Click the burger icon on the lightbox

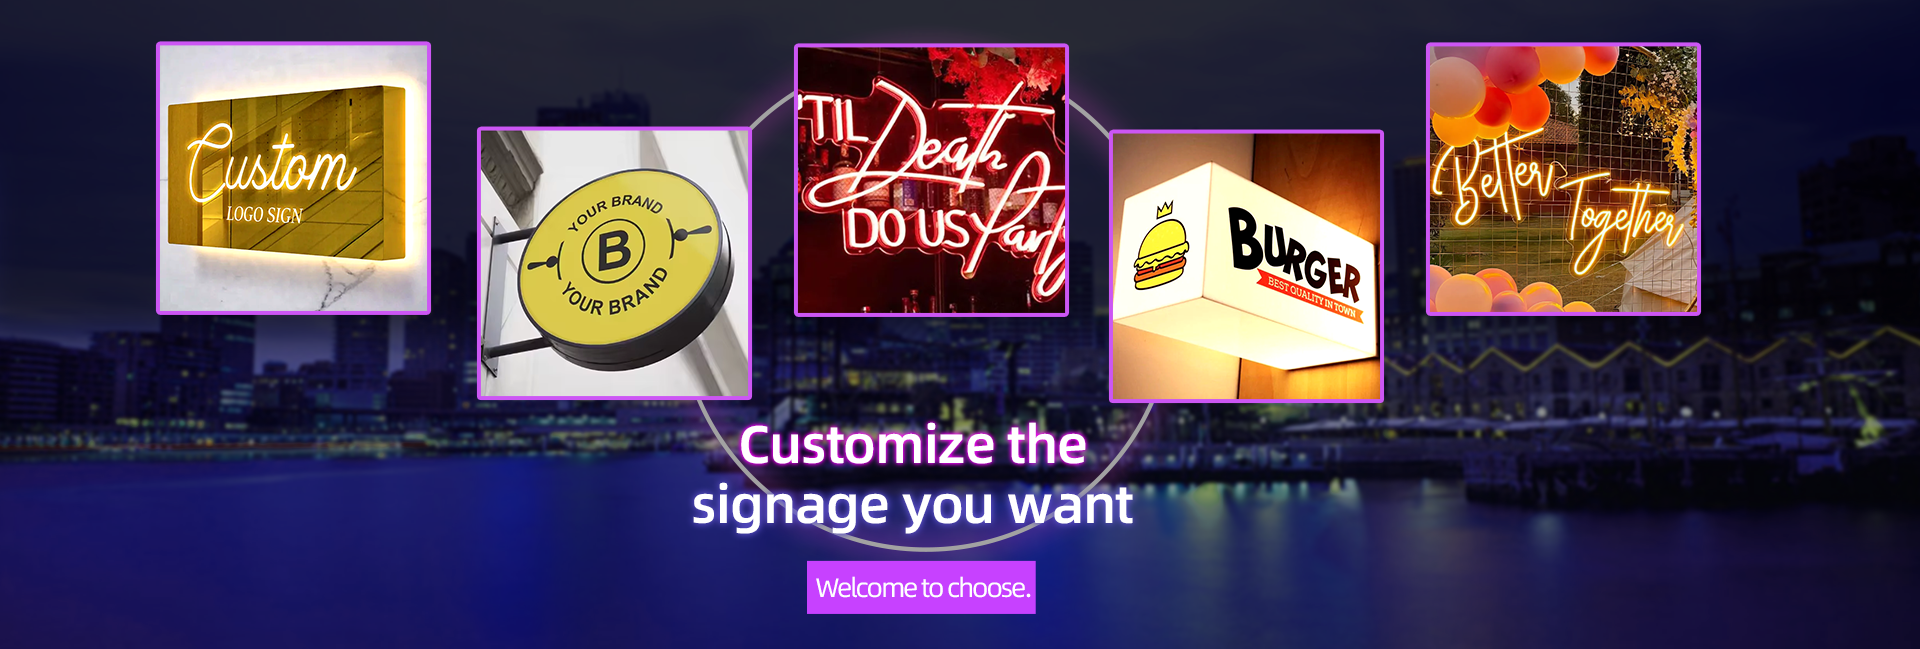1161,254
